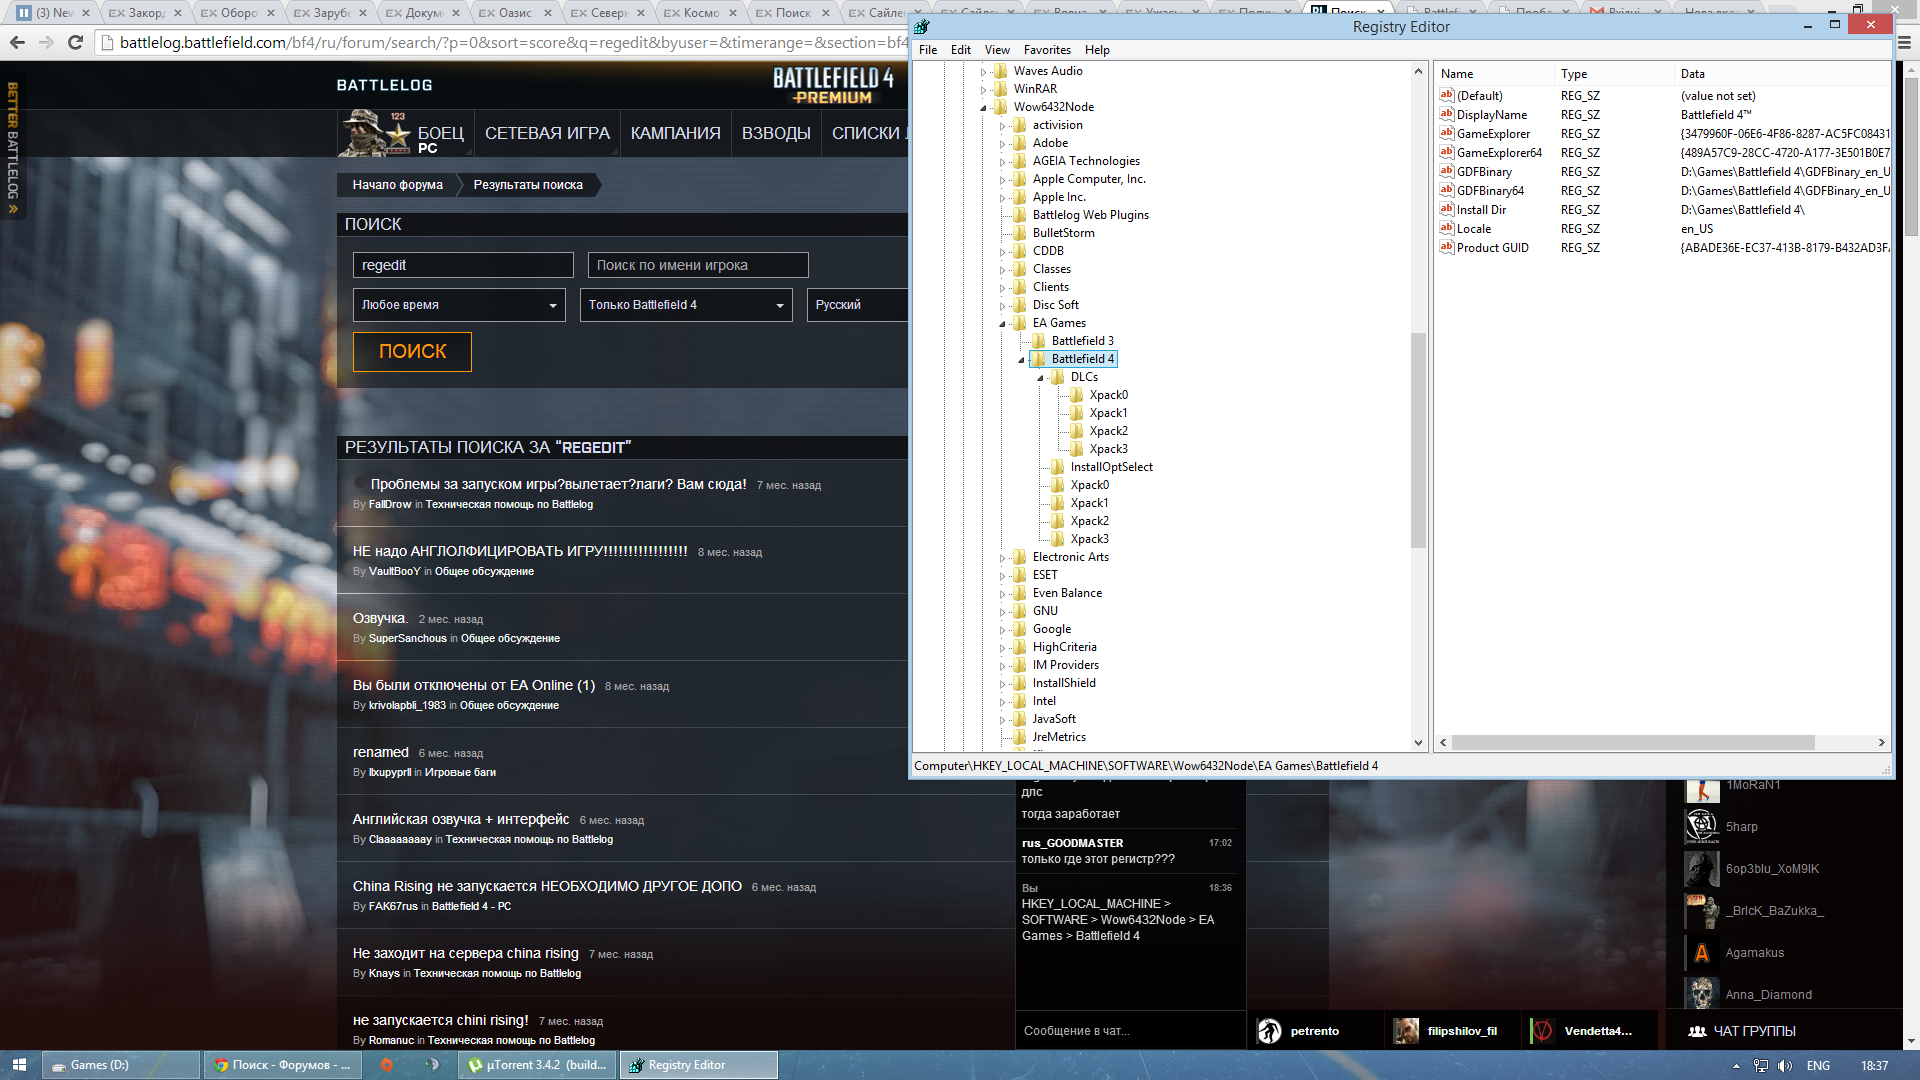The image size is (1920, 1080).
Task: Open the volume icon in system tray
Action: pyautogui.click(x=1785, y=1066)
